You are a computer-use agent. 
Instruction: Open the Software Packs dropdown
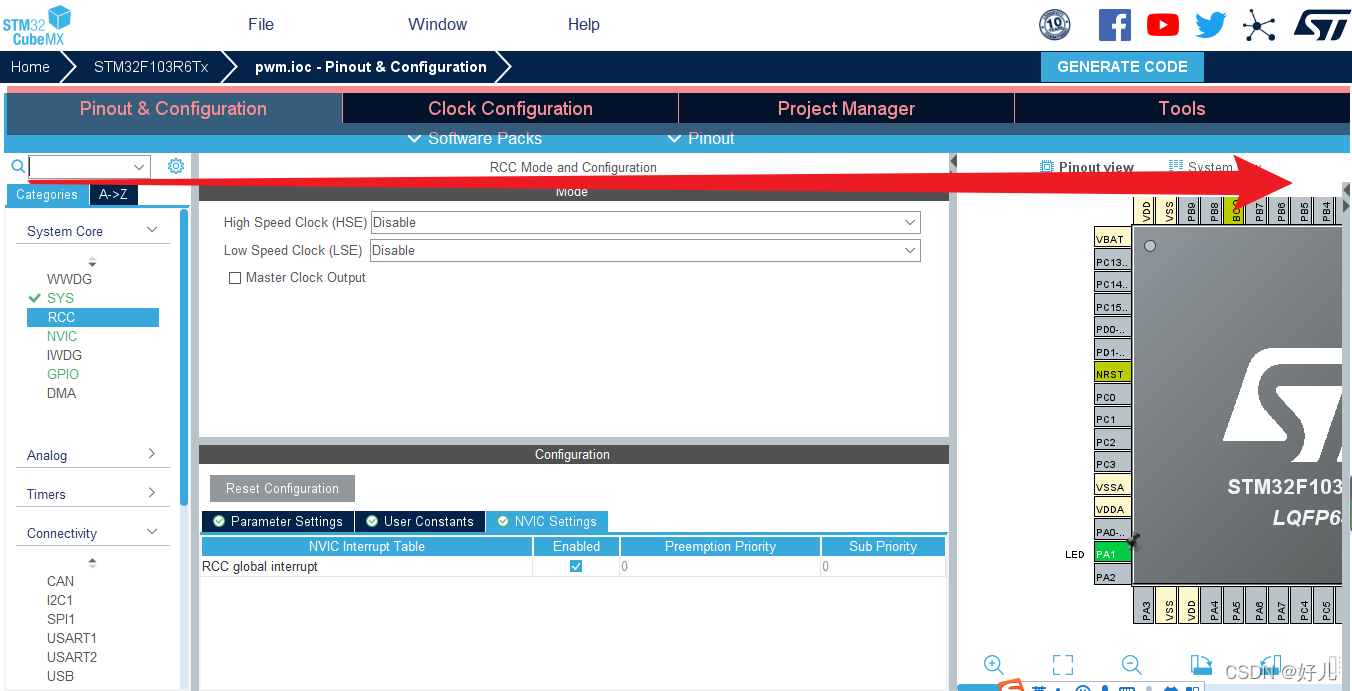(475, 138)
